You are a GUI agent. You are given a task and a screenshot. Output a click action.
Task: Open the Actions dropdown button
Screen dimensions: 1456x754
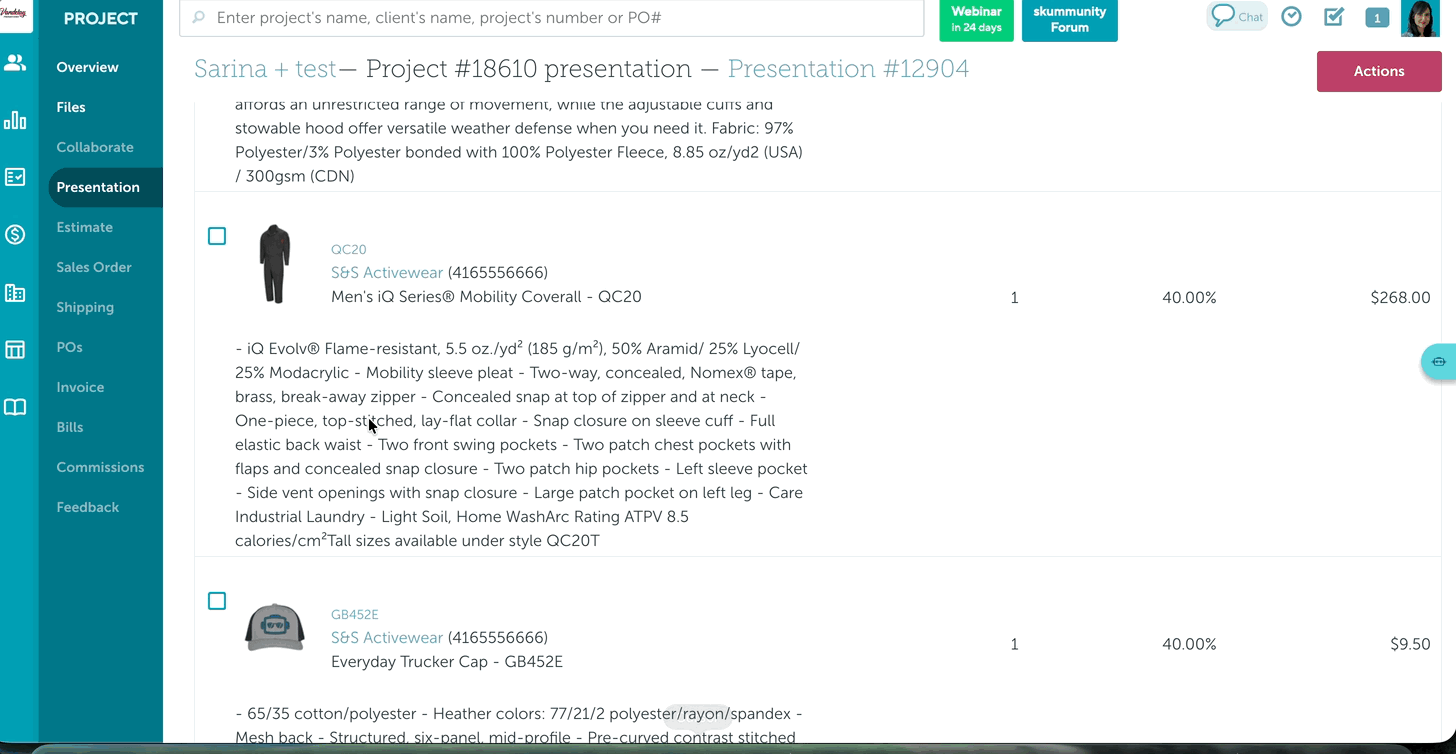point(1378,71)
